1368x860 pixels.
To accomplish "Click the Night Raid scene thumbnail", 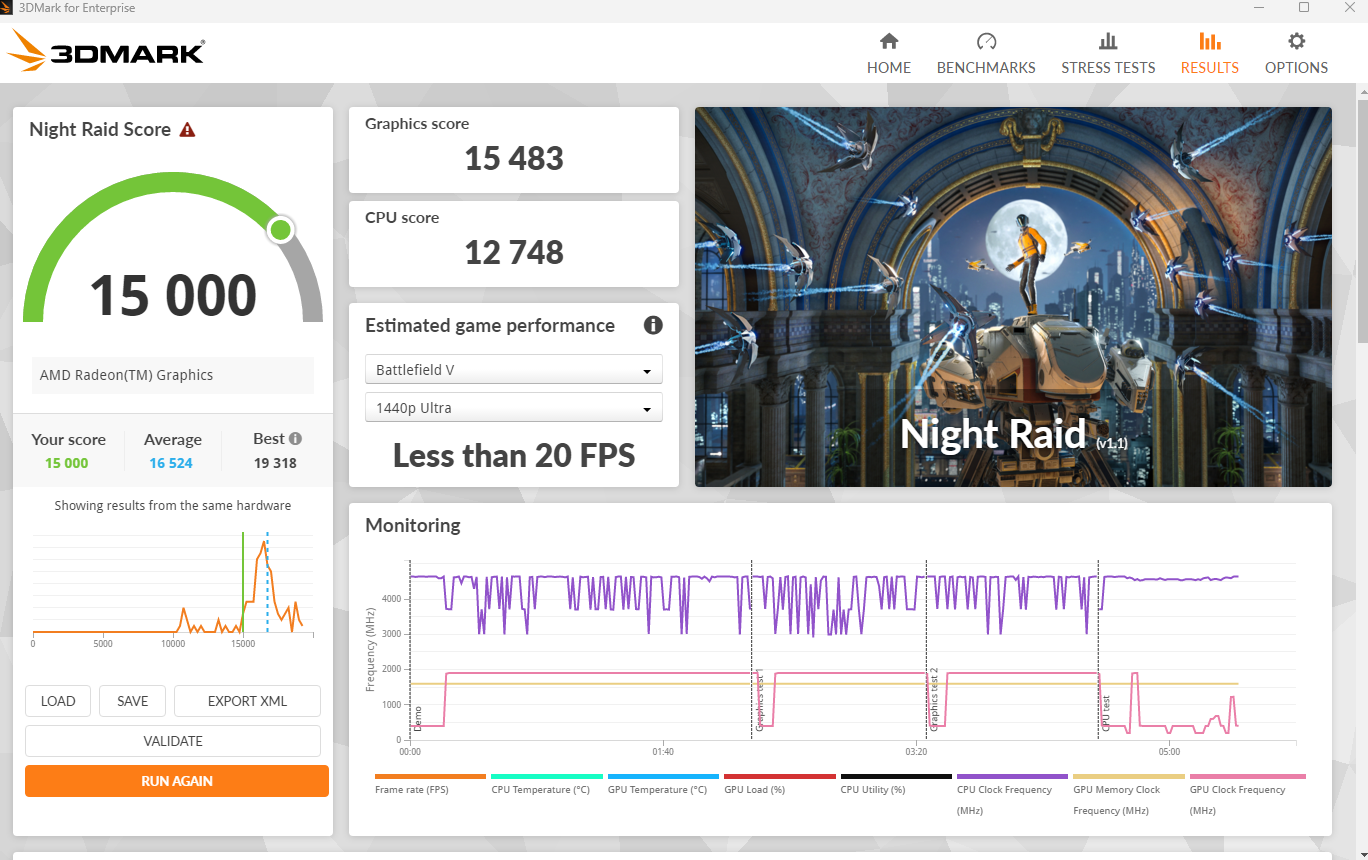I will (x=1013, y=297).
